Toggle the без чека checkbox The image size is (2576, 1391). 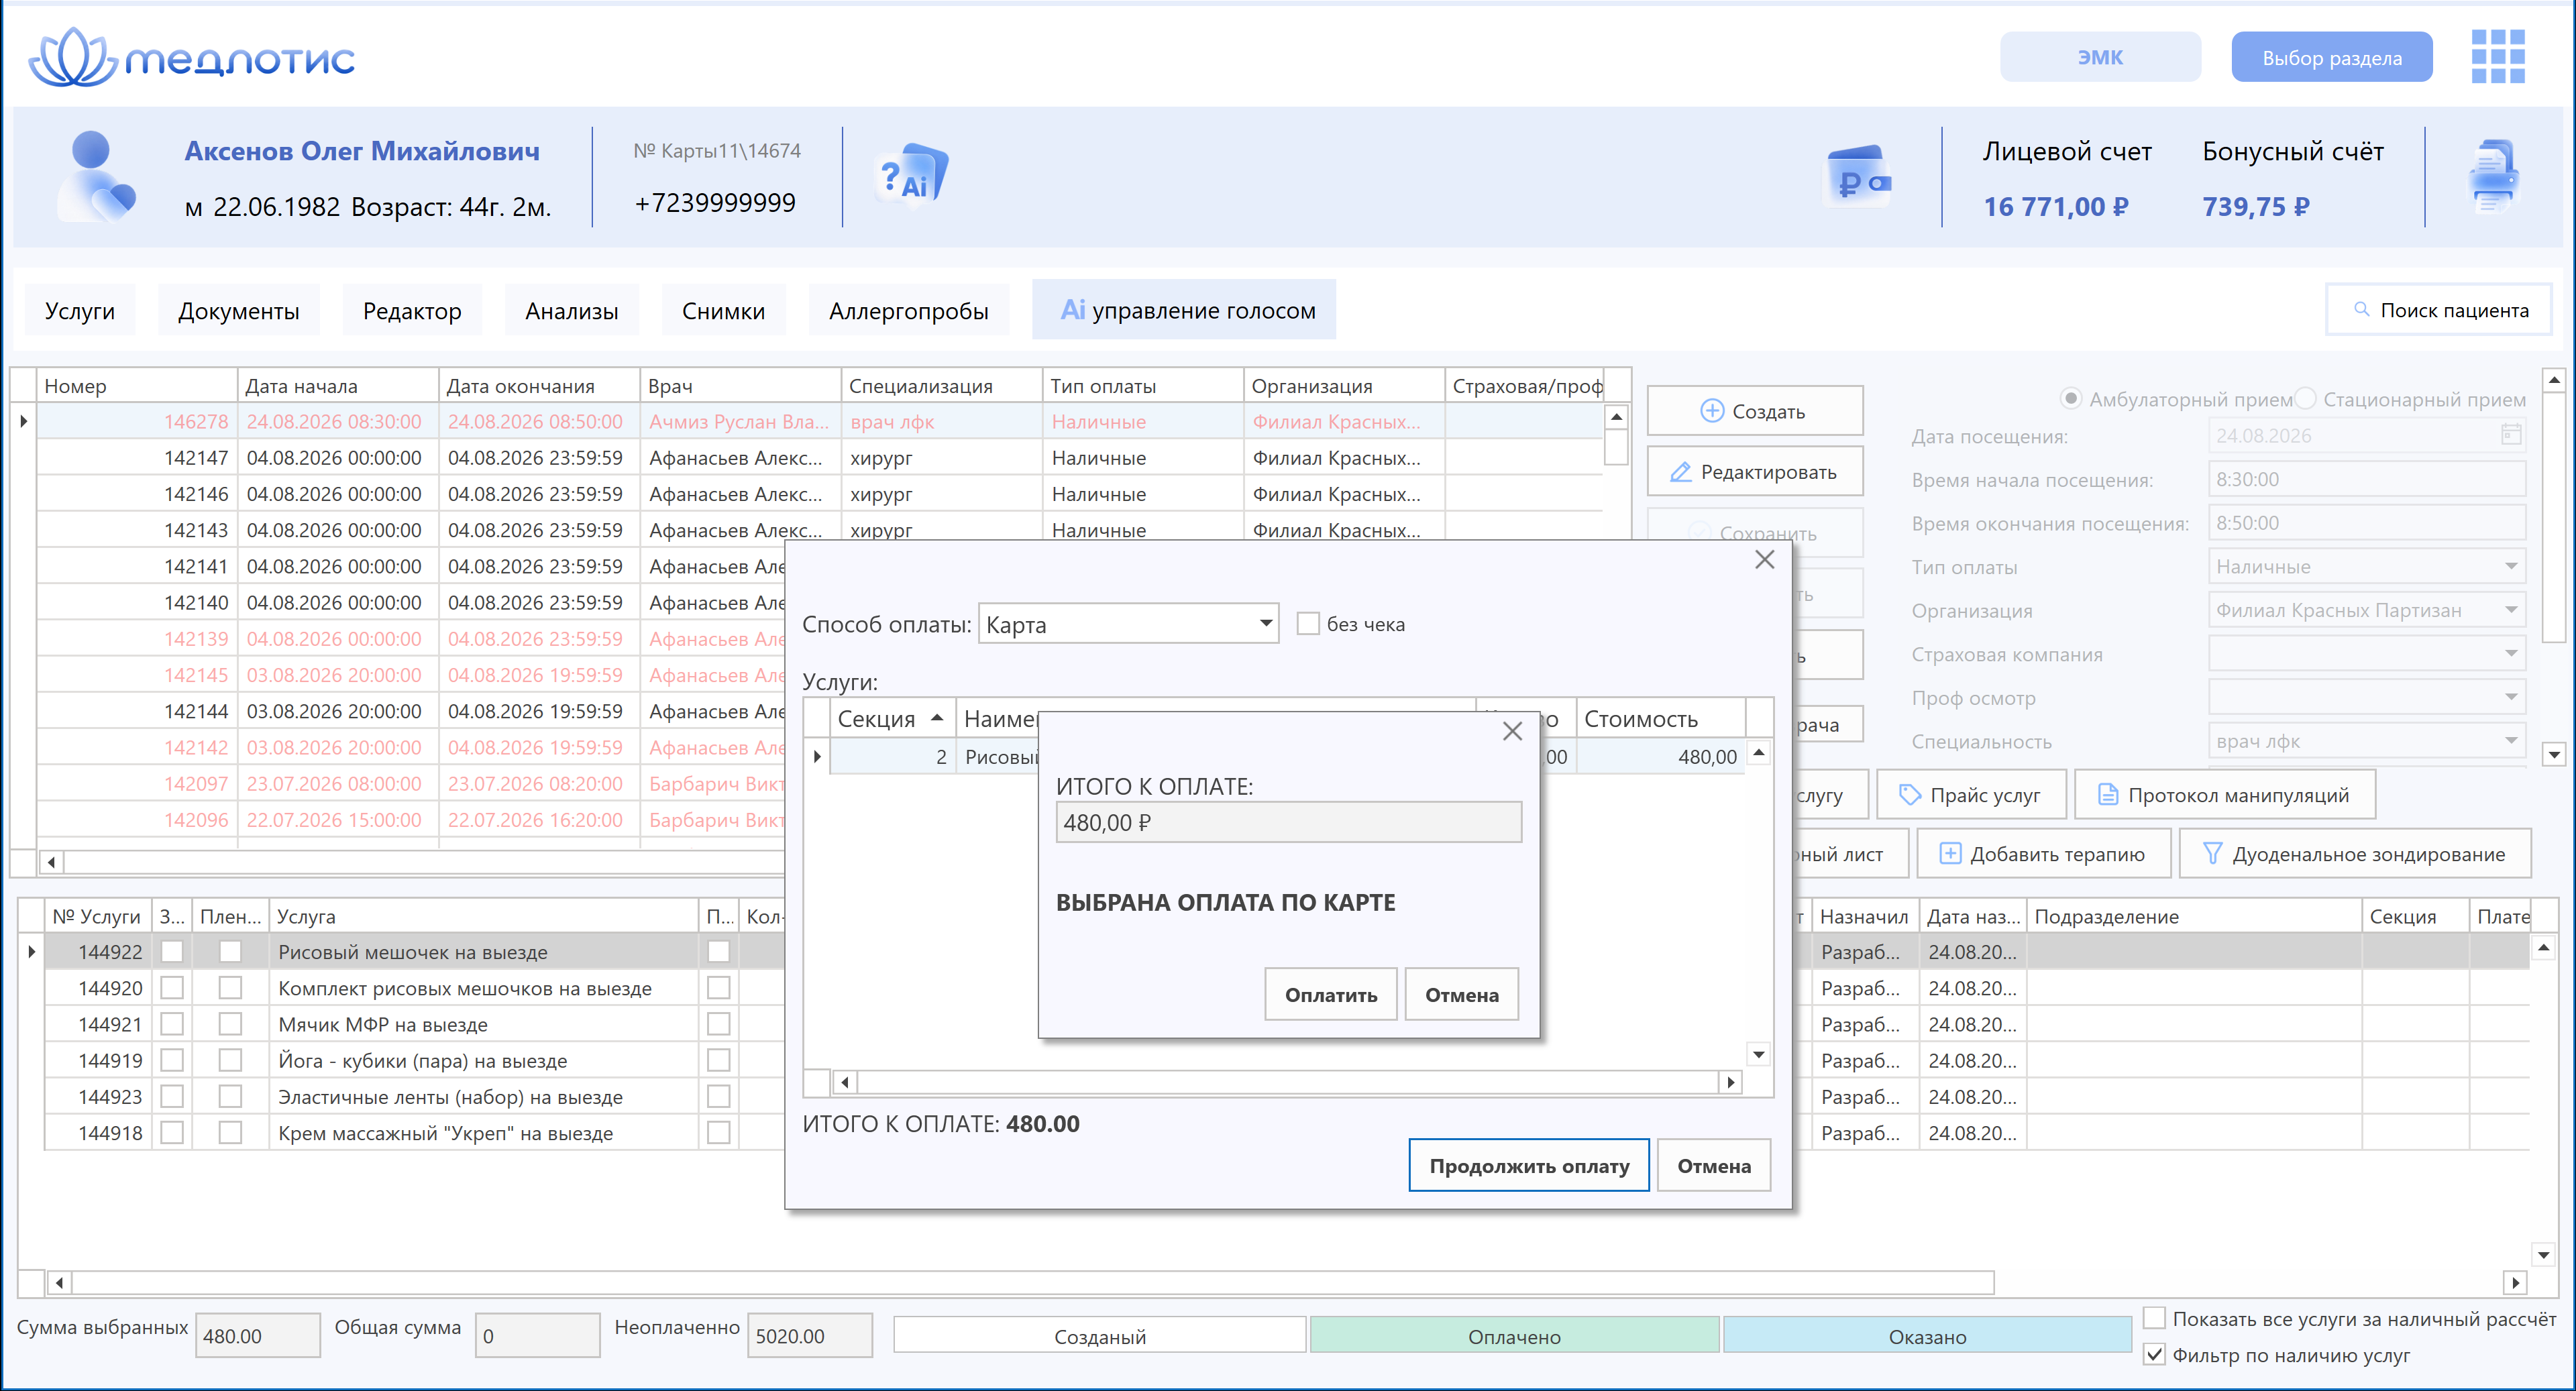coord(1307,624)
